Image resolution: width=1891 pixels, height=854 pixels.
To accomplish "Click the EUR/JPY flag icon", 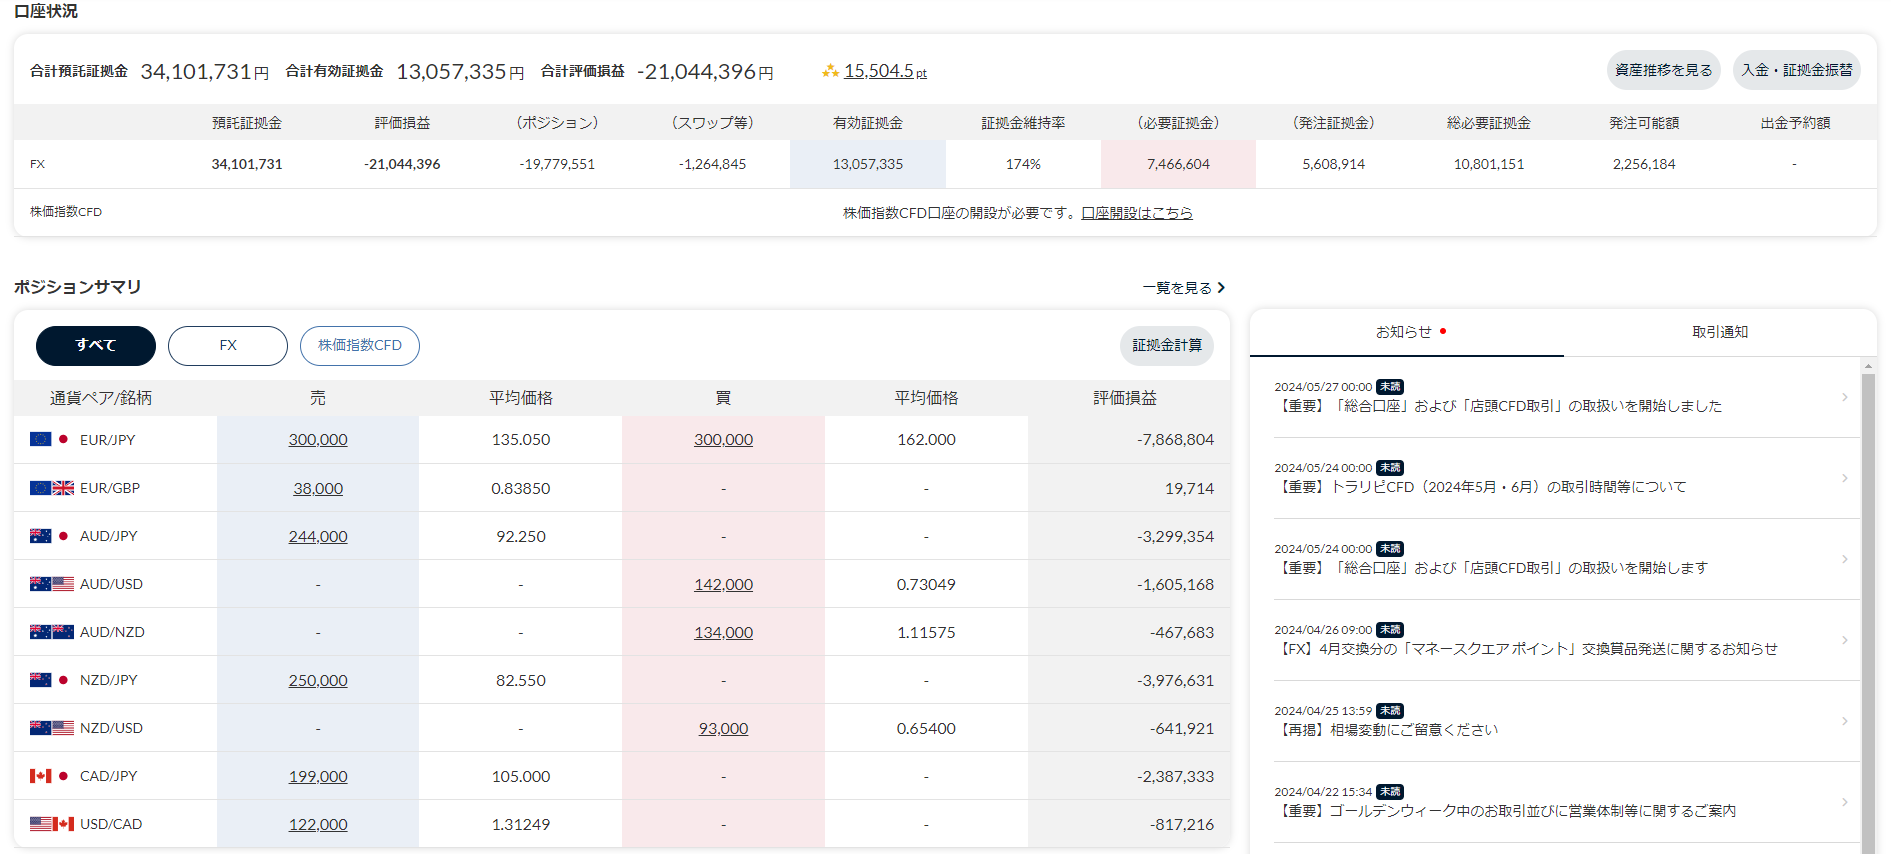I will pyautogui.click(x=51, y=439).
